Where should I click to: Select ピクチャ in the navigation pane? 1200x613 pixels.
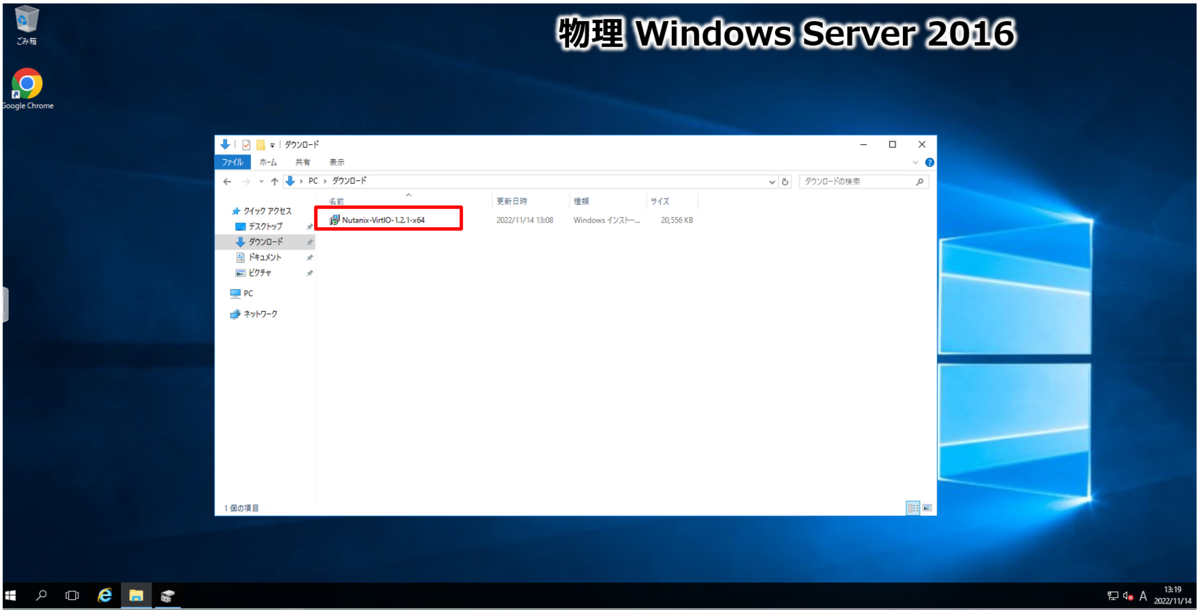tap(253, 273)
